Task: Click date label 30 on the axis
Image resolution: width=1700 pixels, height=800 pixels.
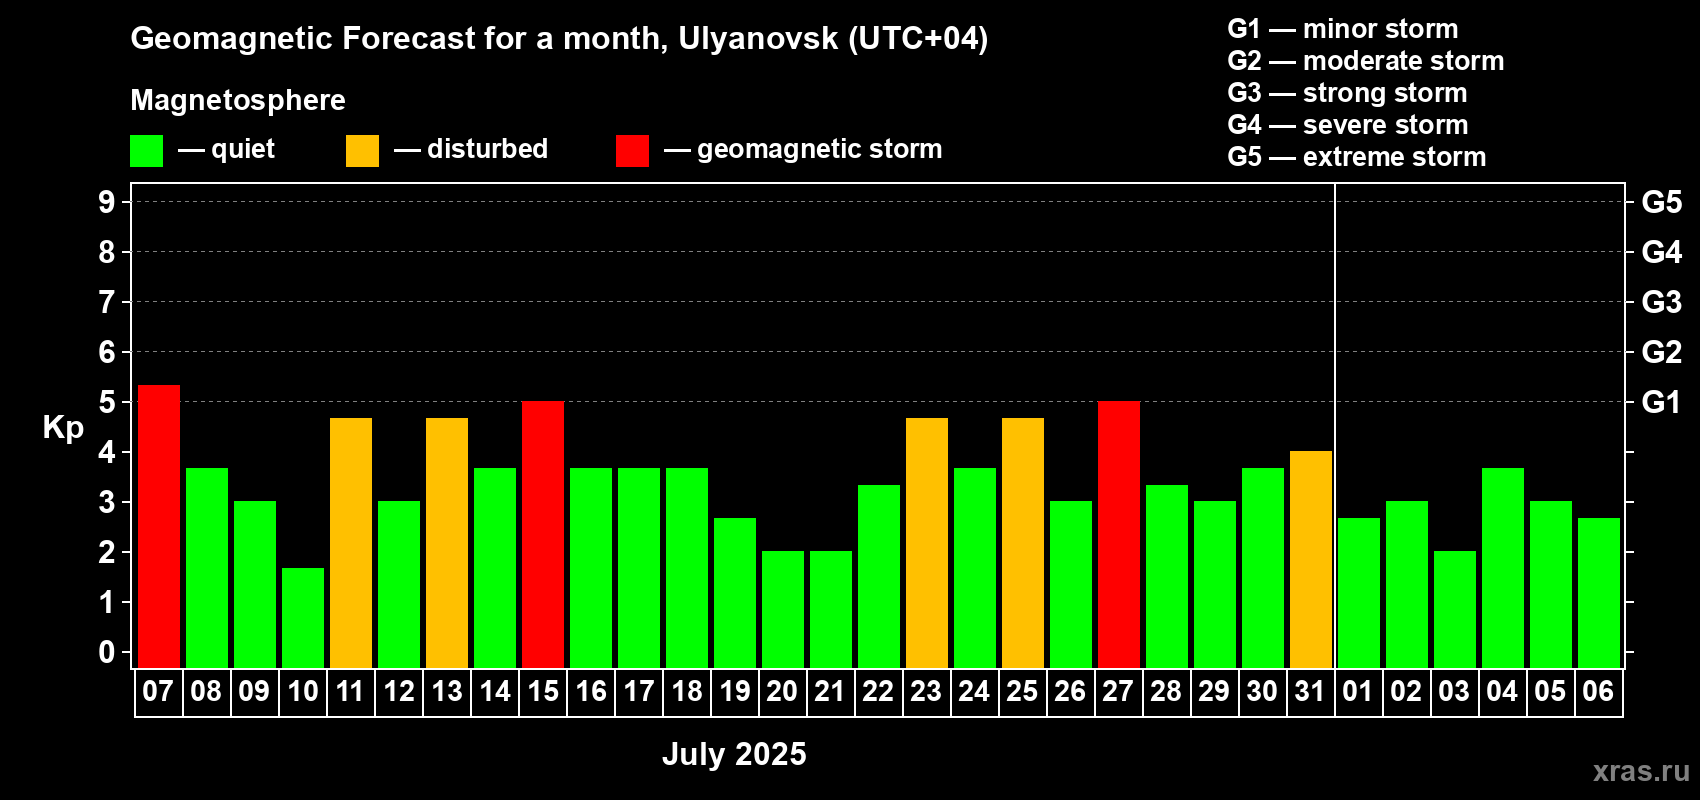Action: coord(1262,691)
